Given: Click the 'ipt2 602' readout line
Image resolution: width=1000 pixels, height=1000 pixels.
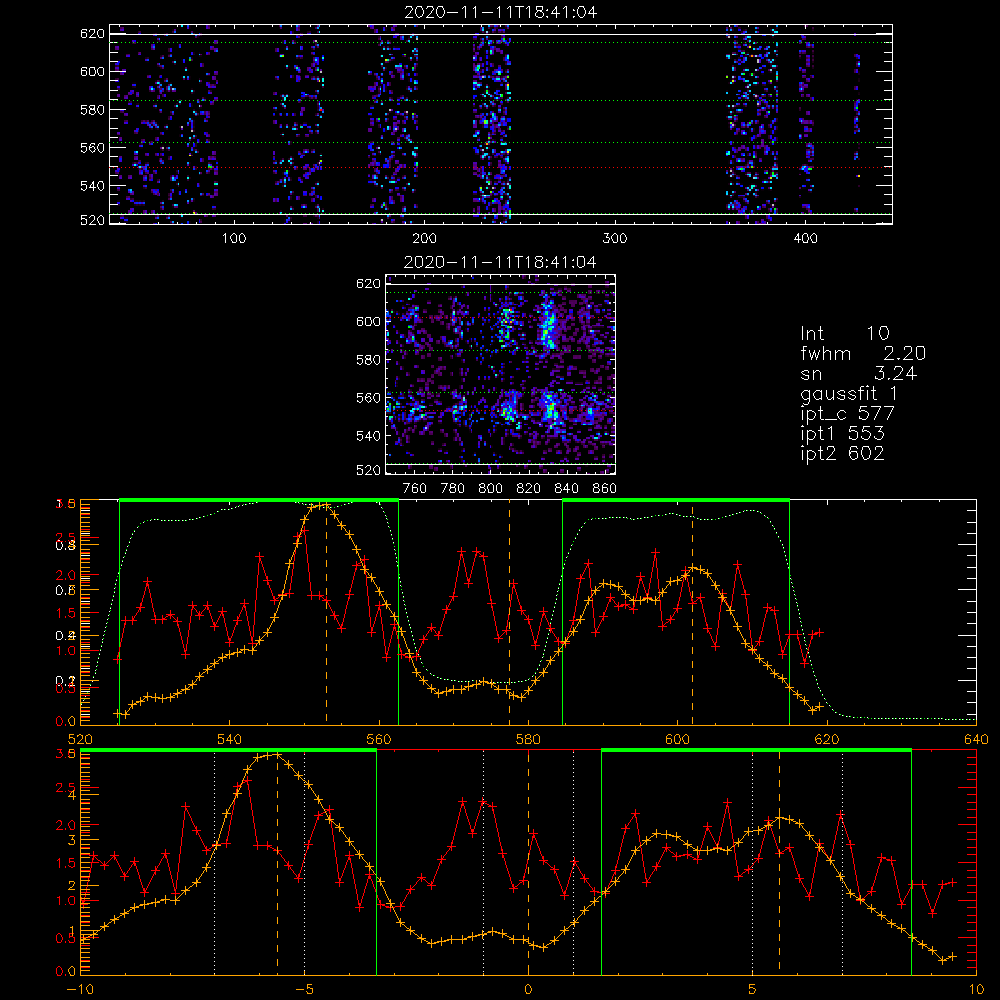Looking at the screenshot, I should pos(842,453).
